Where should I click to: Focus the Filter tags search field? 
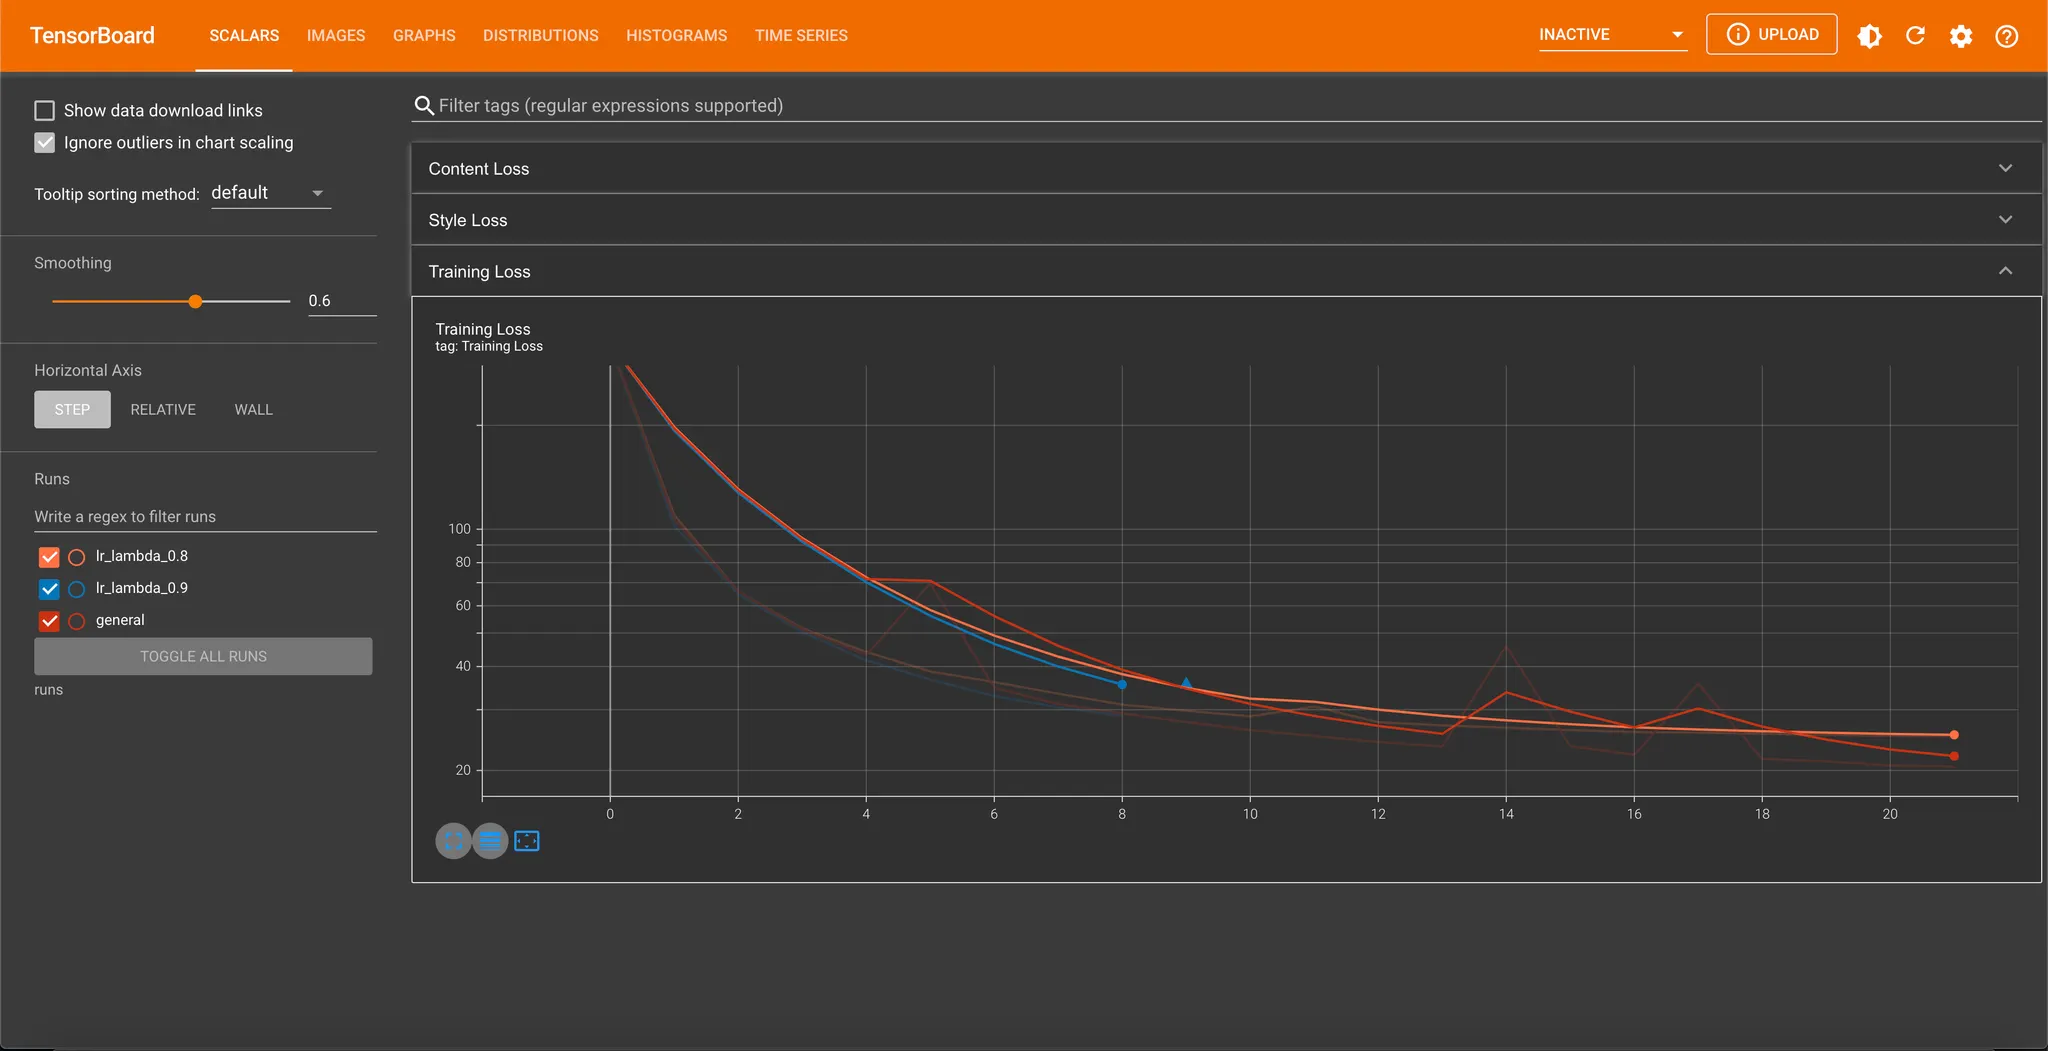pyautogui.click(x=1226, y=106)
